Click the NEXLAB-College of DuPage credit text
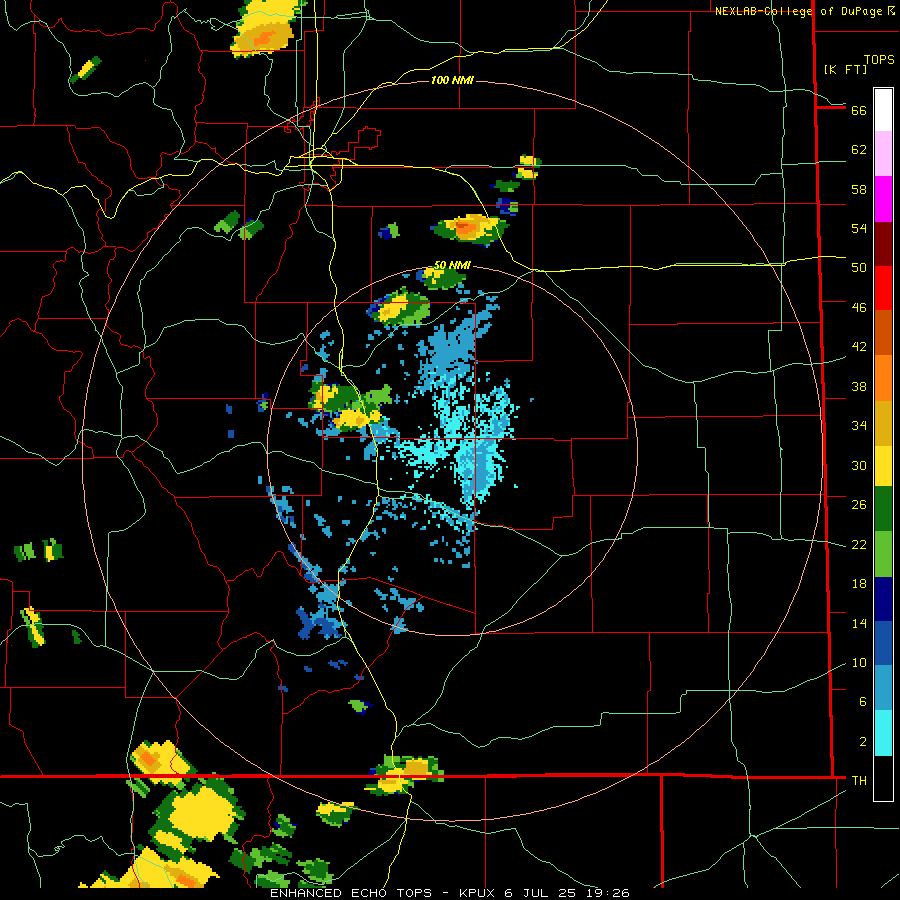The width and height of the screenshot is (900, 900). click(800, 11)
